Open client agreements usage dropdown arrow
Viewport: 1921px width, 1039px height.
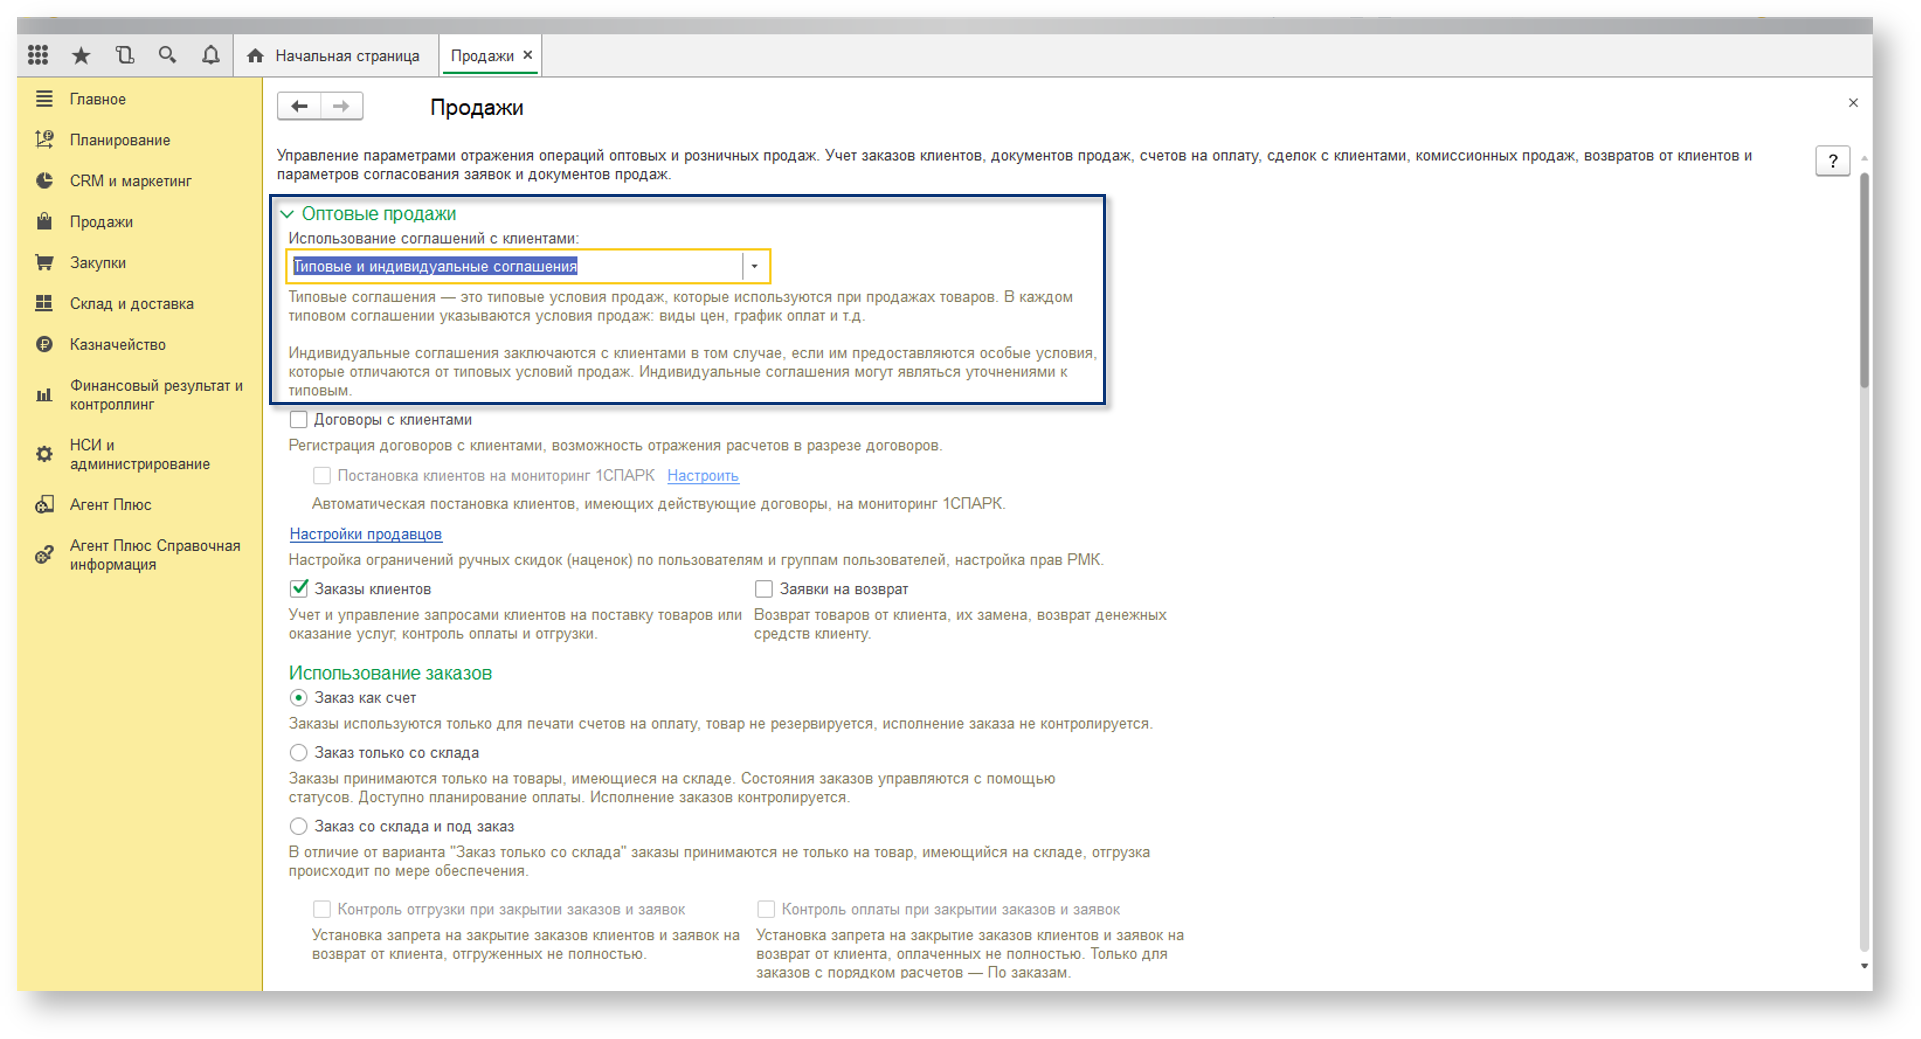tap(755, 266)
